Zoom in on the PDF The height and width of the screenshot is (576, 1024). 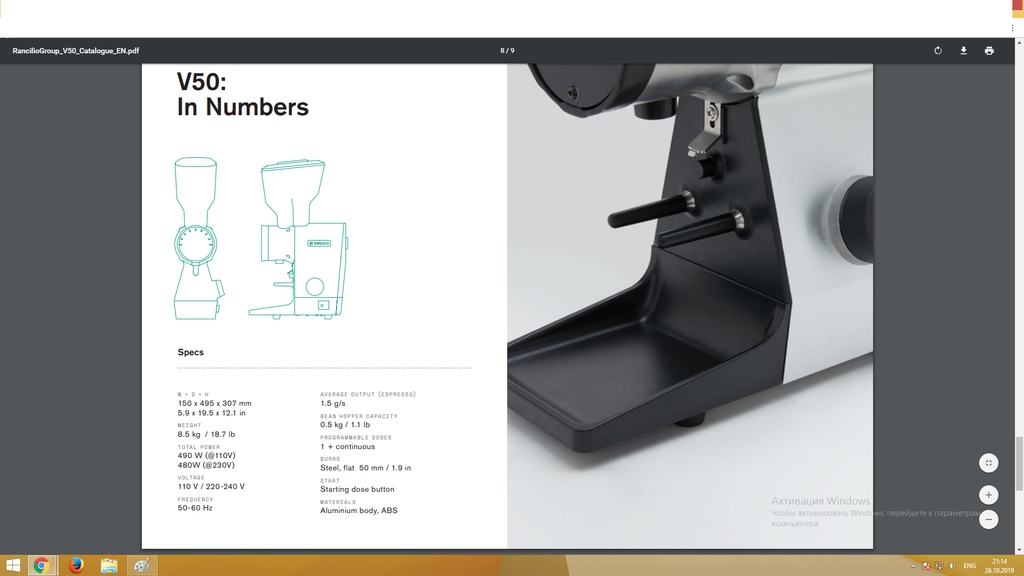point(988,494)
